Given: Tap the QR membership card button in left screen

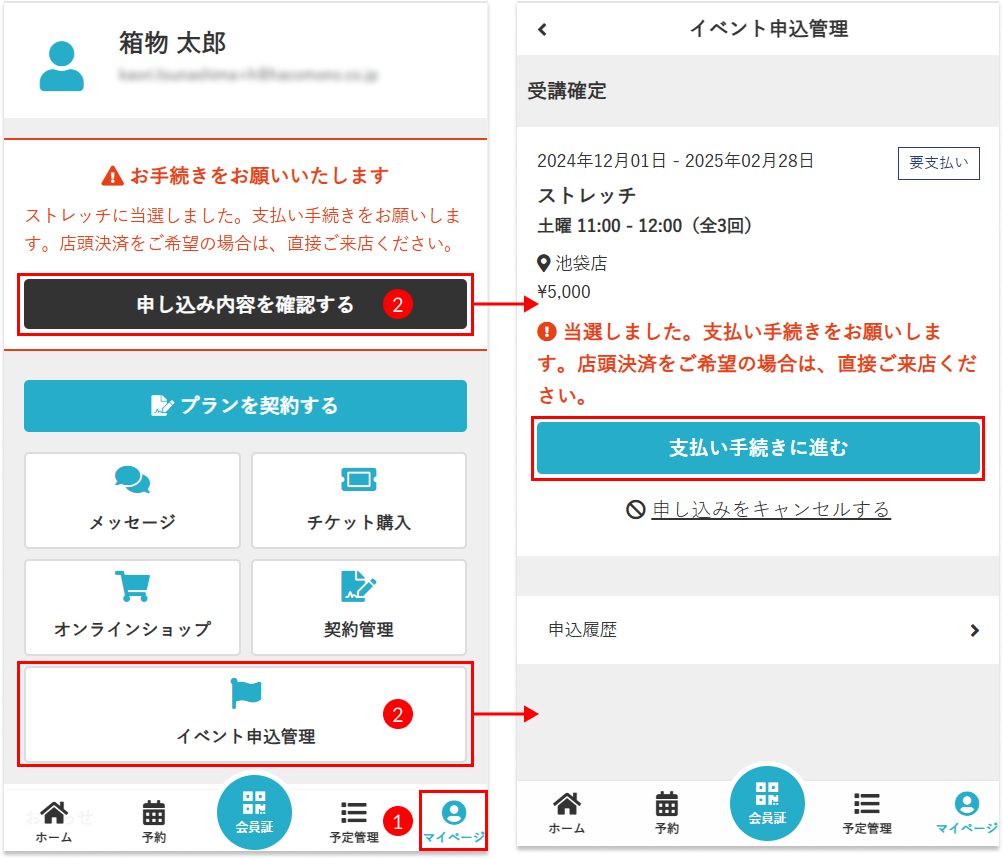Looking at the screenshot, I should [x=254, y=812].
